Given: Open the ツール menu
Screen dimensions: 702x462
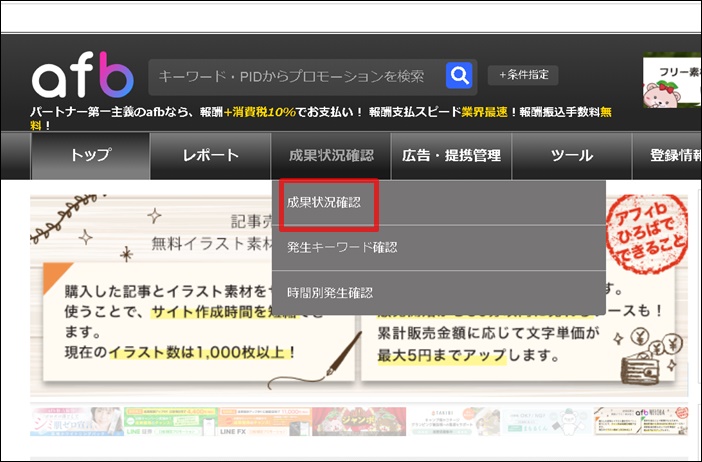Looking at the screenshot, I should [571, 155].
